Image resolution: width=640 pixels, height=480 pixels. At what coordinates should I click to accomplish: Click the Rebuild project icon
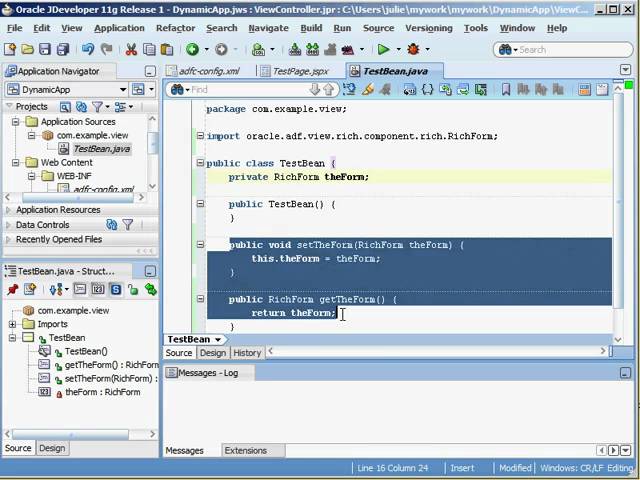313,49
